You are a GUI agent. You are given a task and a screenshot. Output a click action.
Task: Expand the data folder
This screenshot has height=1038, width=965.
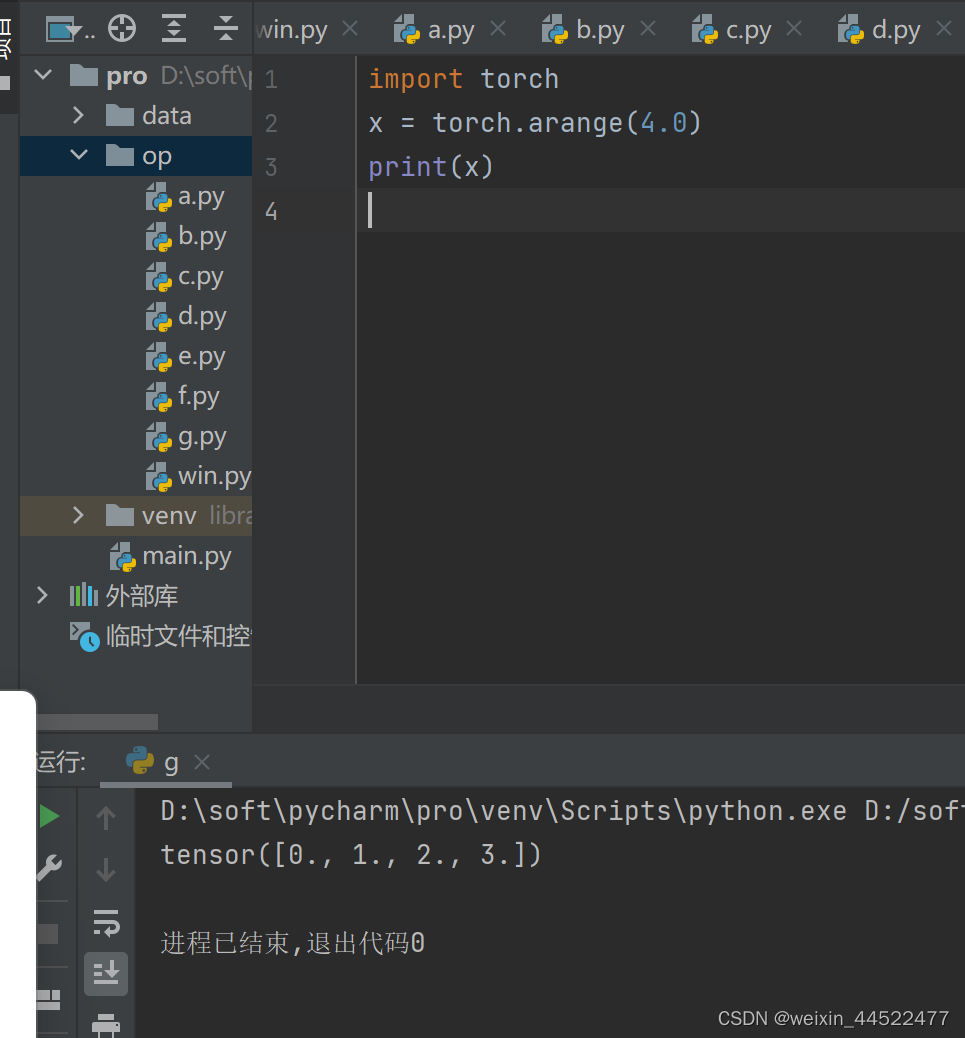click(x=78, y=115)
